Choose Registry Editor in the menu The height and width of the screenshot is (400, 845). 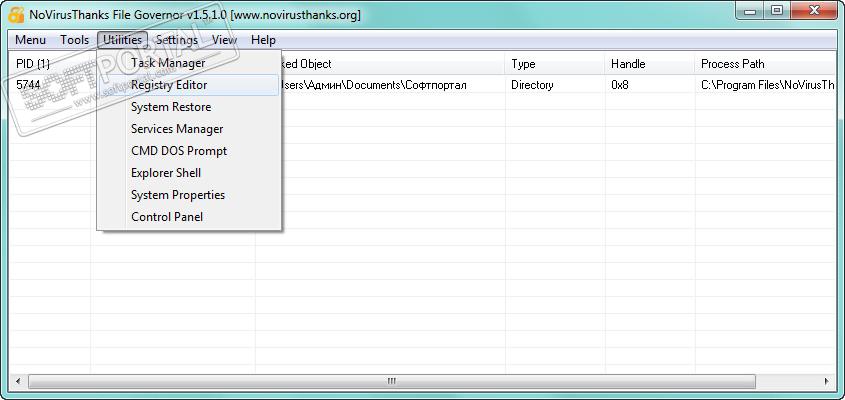pyautogui.click(x=189, y=85)
